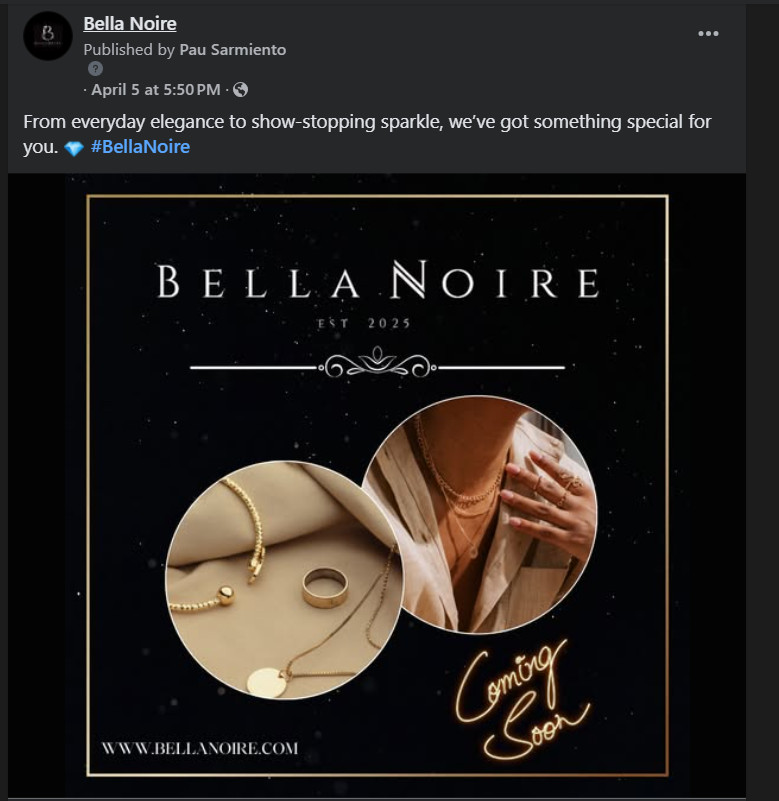
Task: Open the three-dot post options menu
Action: [708, 33]
